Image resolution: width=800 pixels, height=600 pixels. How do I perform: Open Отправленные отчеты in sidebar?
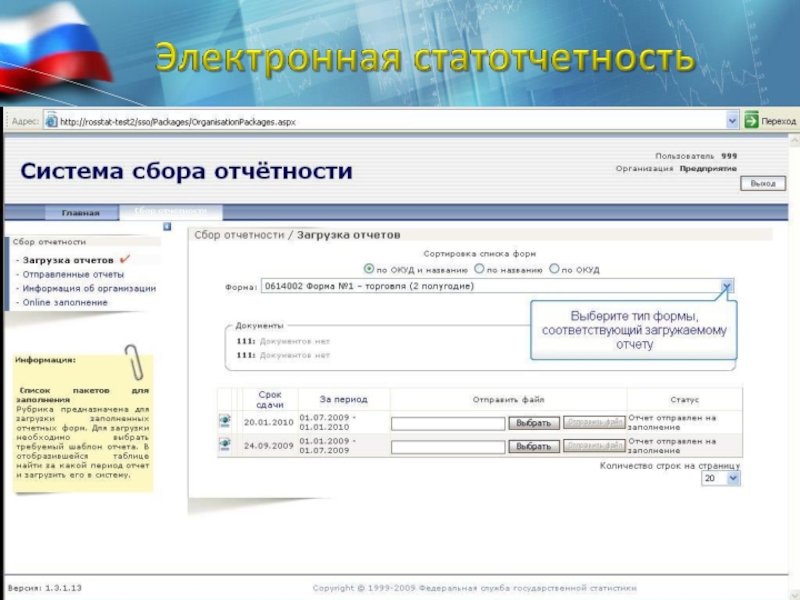click(73, 274)
